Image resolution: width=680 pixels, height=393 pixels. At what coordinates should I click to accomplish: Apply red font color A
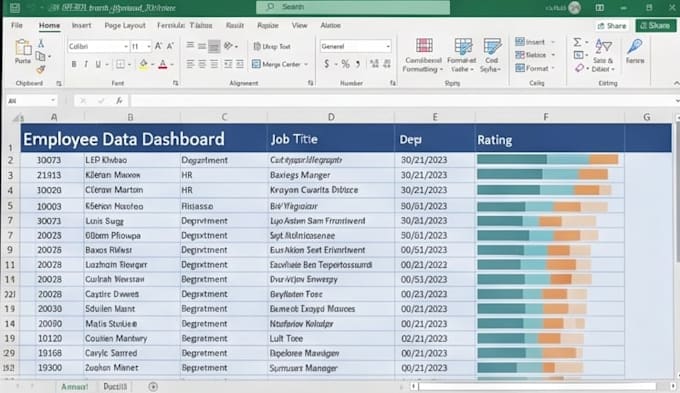[x=163, y=65]
